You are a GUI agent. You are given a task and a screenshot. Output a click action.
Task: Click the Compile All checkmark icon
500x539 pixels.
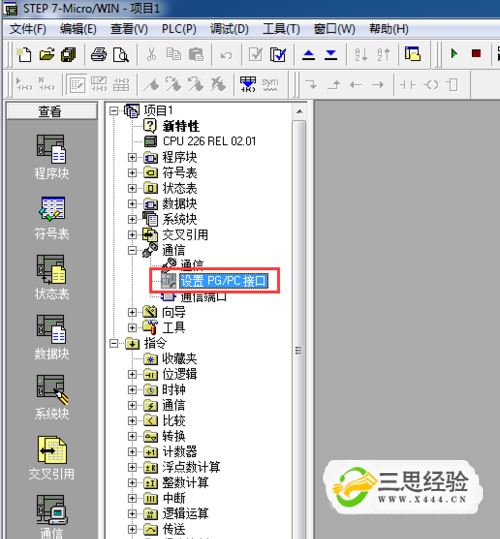point(278,54)
